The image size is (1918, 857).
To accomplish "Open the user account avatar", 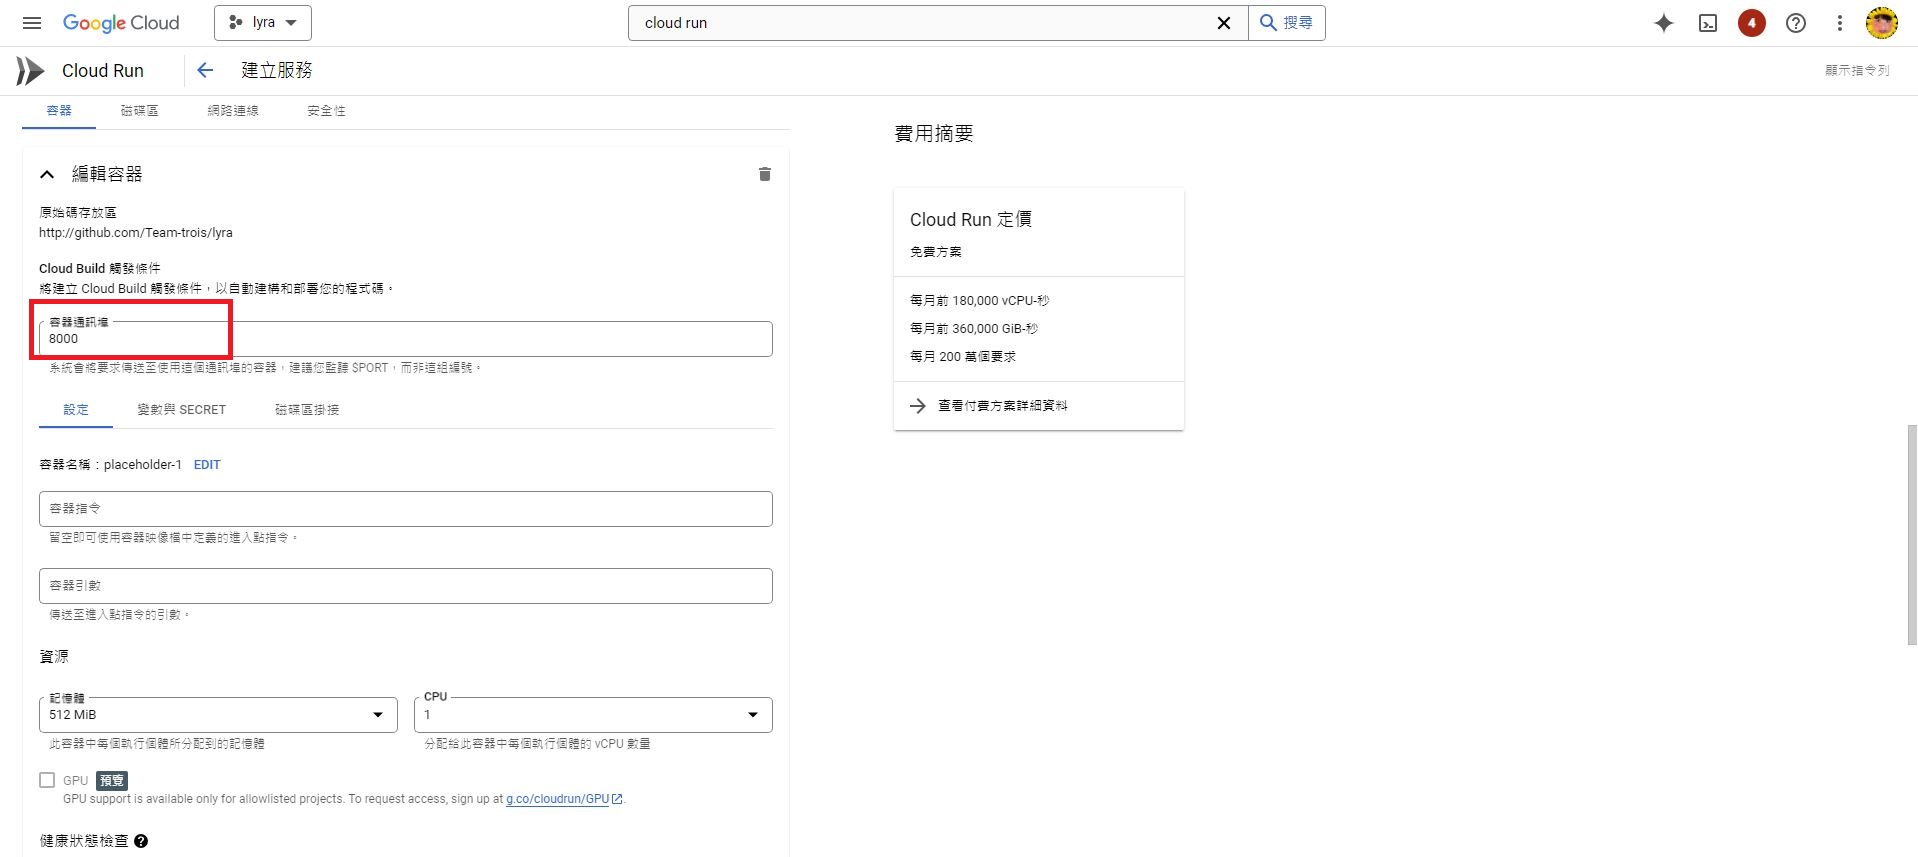I will pyautogui.click(x=1882, y=23).
